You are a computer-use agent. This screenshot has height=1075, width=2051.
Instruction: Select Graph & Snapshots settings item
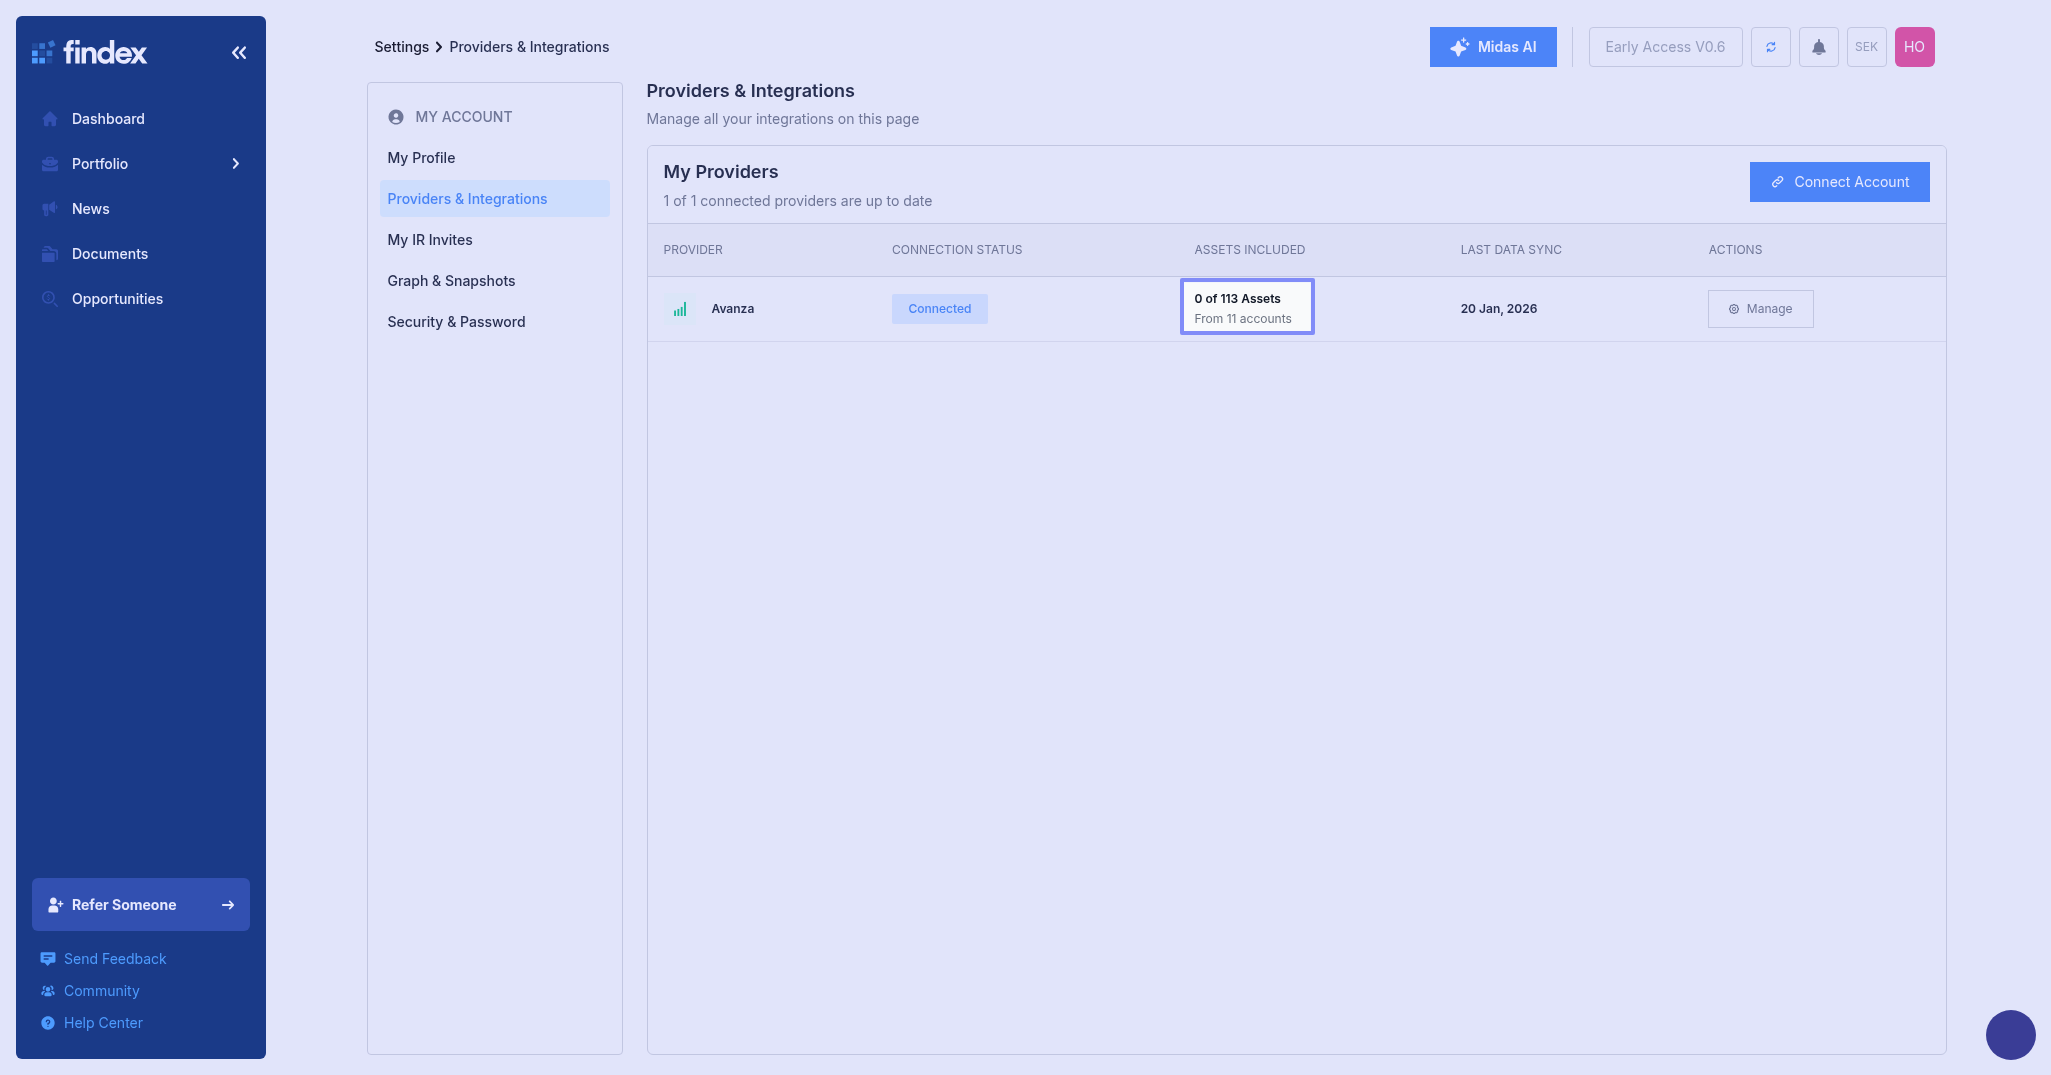(495, 281)
